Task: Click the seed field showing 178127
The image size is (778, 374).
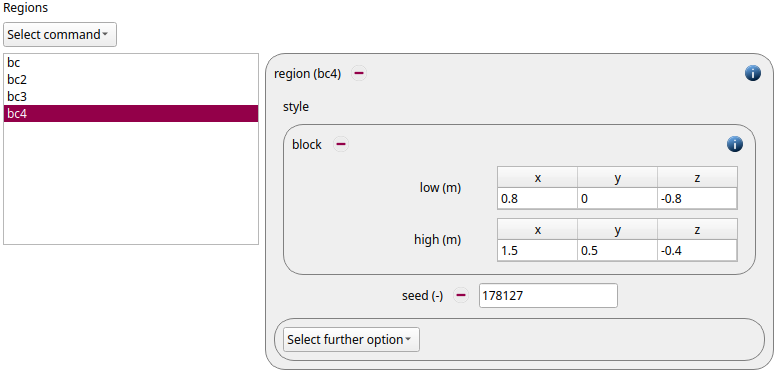Action: tap(548, 296)
